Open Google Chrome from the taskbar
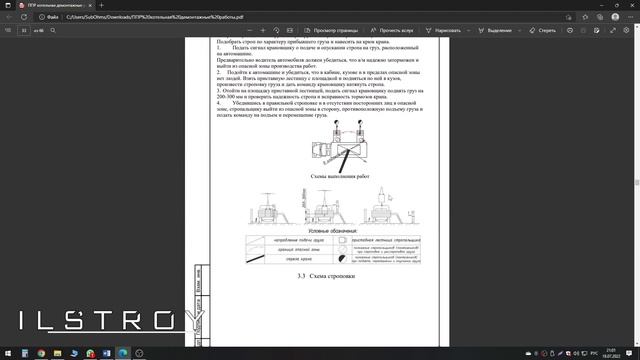This screenshot has width=640, height=360. pyautogui.click(x=41, y=353)
